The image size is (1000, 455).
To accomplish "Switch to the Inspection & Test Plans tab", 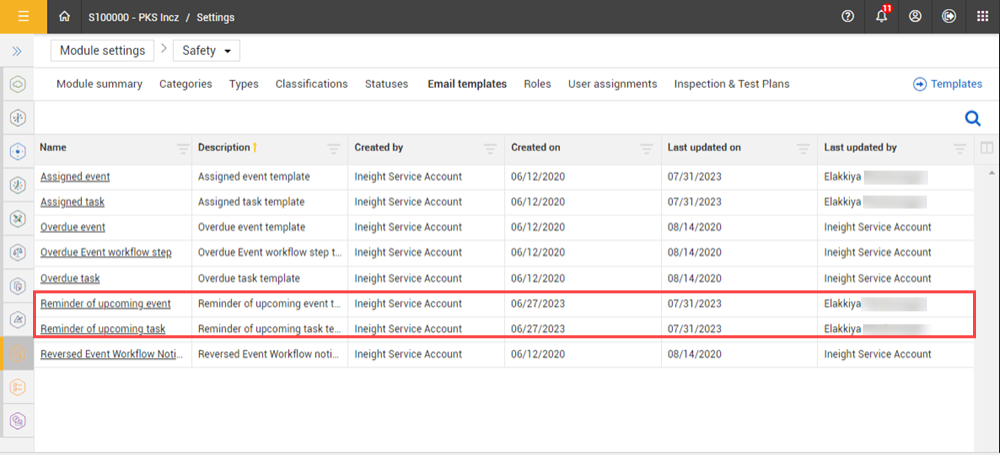I will pos(731,84).
